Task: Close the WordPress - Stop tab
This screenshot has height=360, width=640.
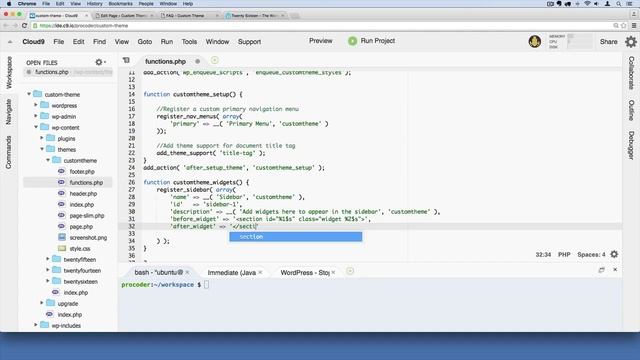Action: coord(333,272)
